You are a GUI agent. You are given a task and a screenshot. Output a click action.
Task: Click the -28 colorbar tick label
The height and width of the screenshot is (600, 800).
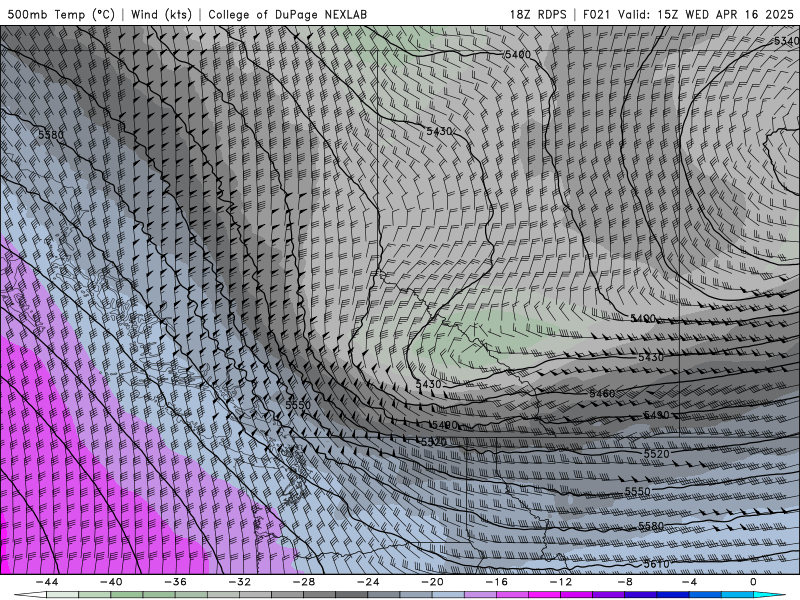[x=304, y=582]
